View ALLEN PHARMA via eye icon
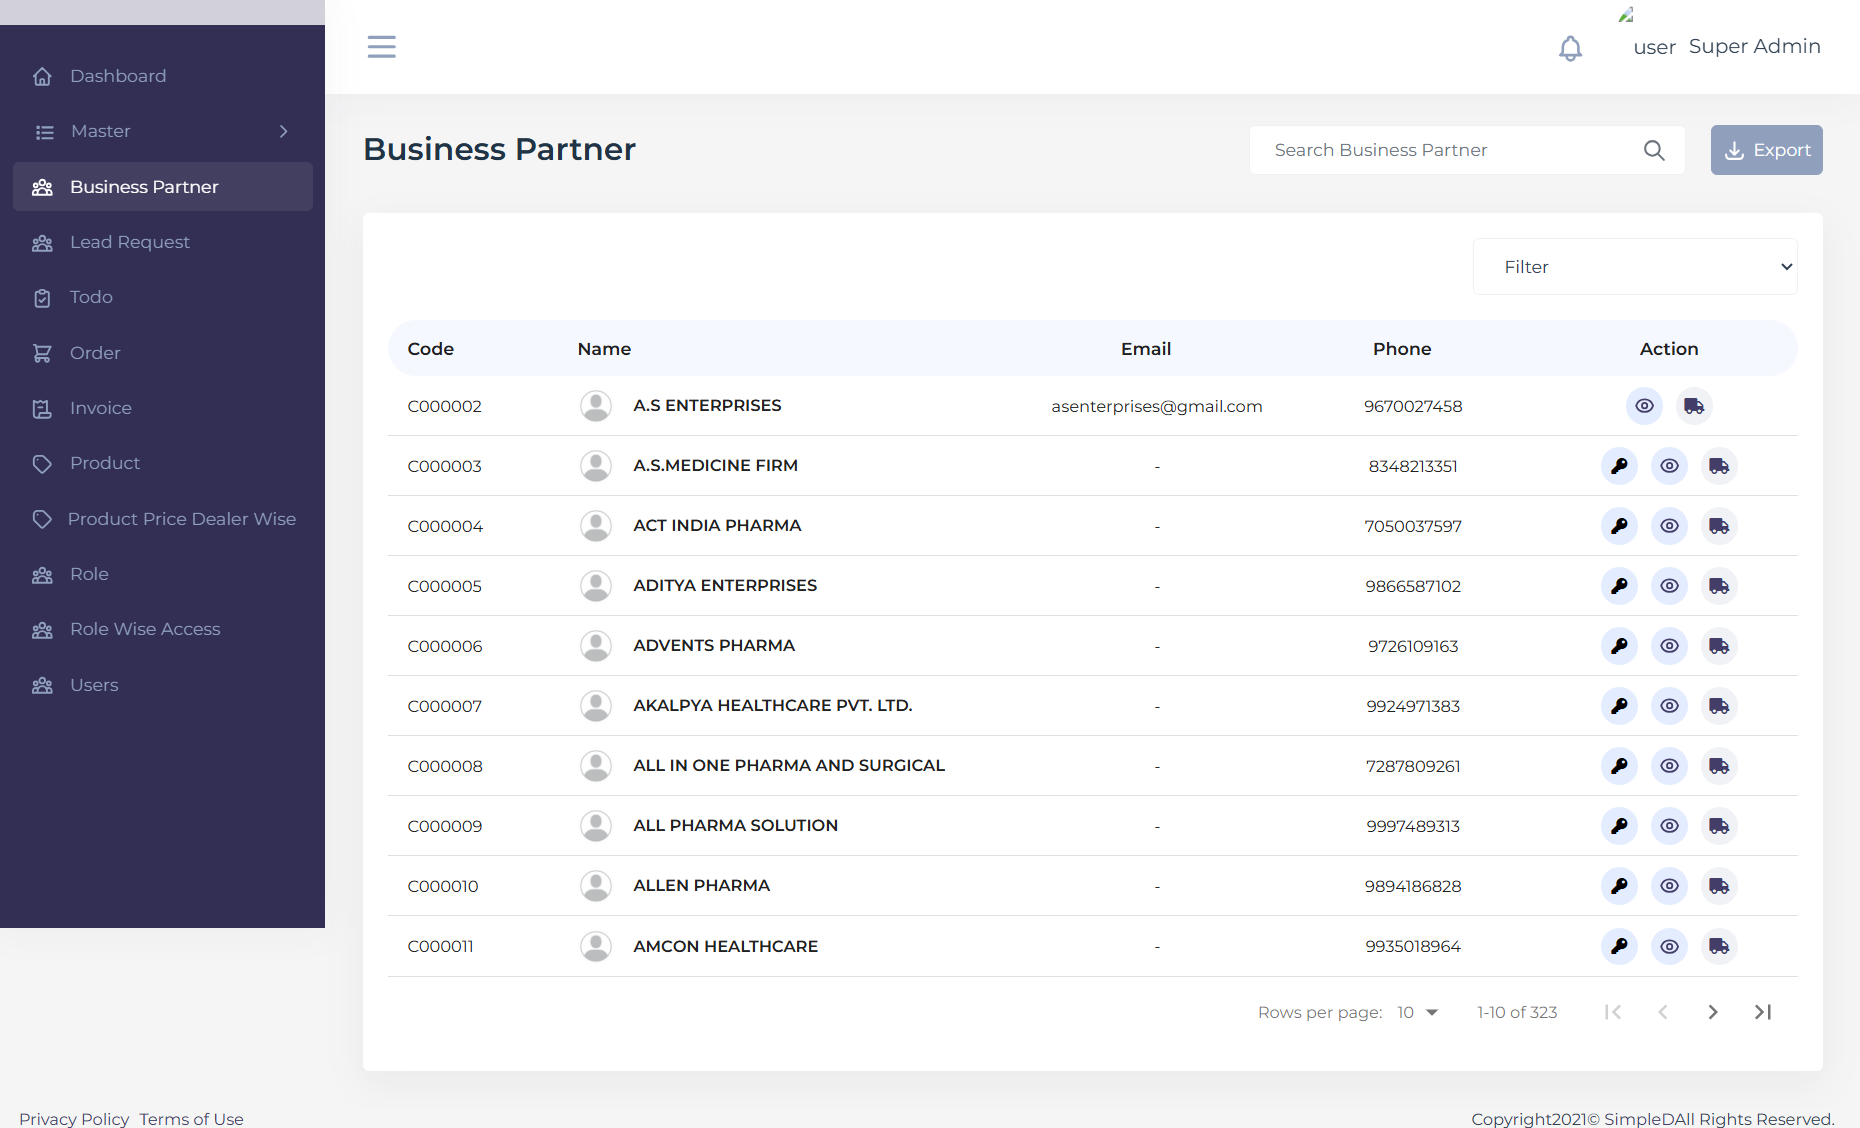The width and height of the screenshot is (1860, 1128). click(1669, 886)
